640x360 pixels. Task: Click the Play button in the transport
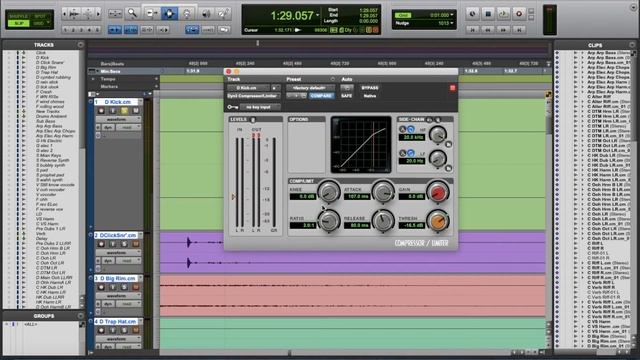pos(503,13)
